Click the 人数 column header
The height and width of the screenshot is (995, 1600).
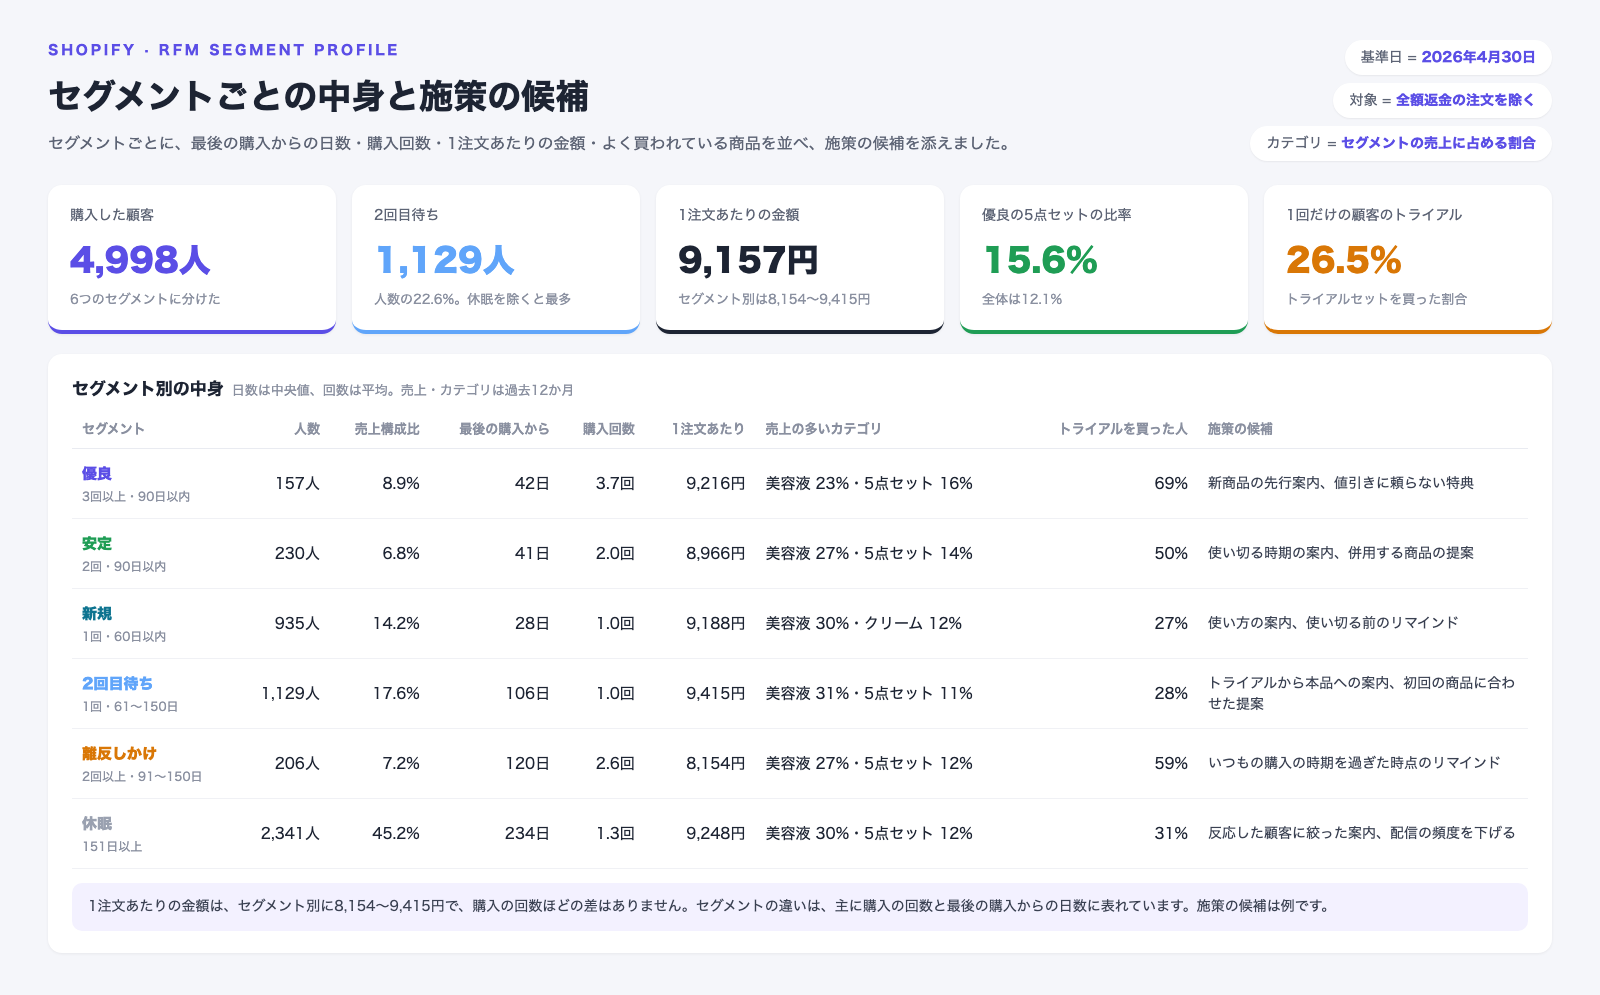[307, 429]
